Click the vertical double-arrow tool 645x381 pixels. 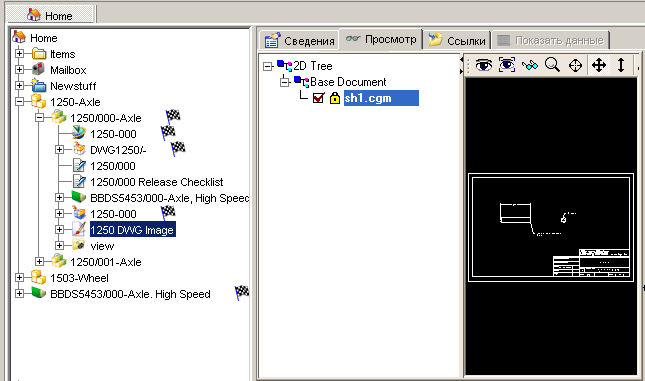click(621, 65)
